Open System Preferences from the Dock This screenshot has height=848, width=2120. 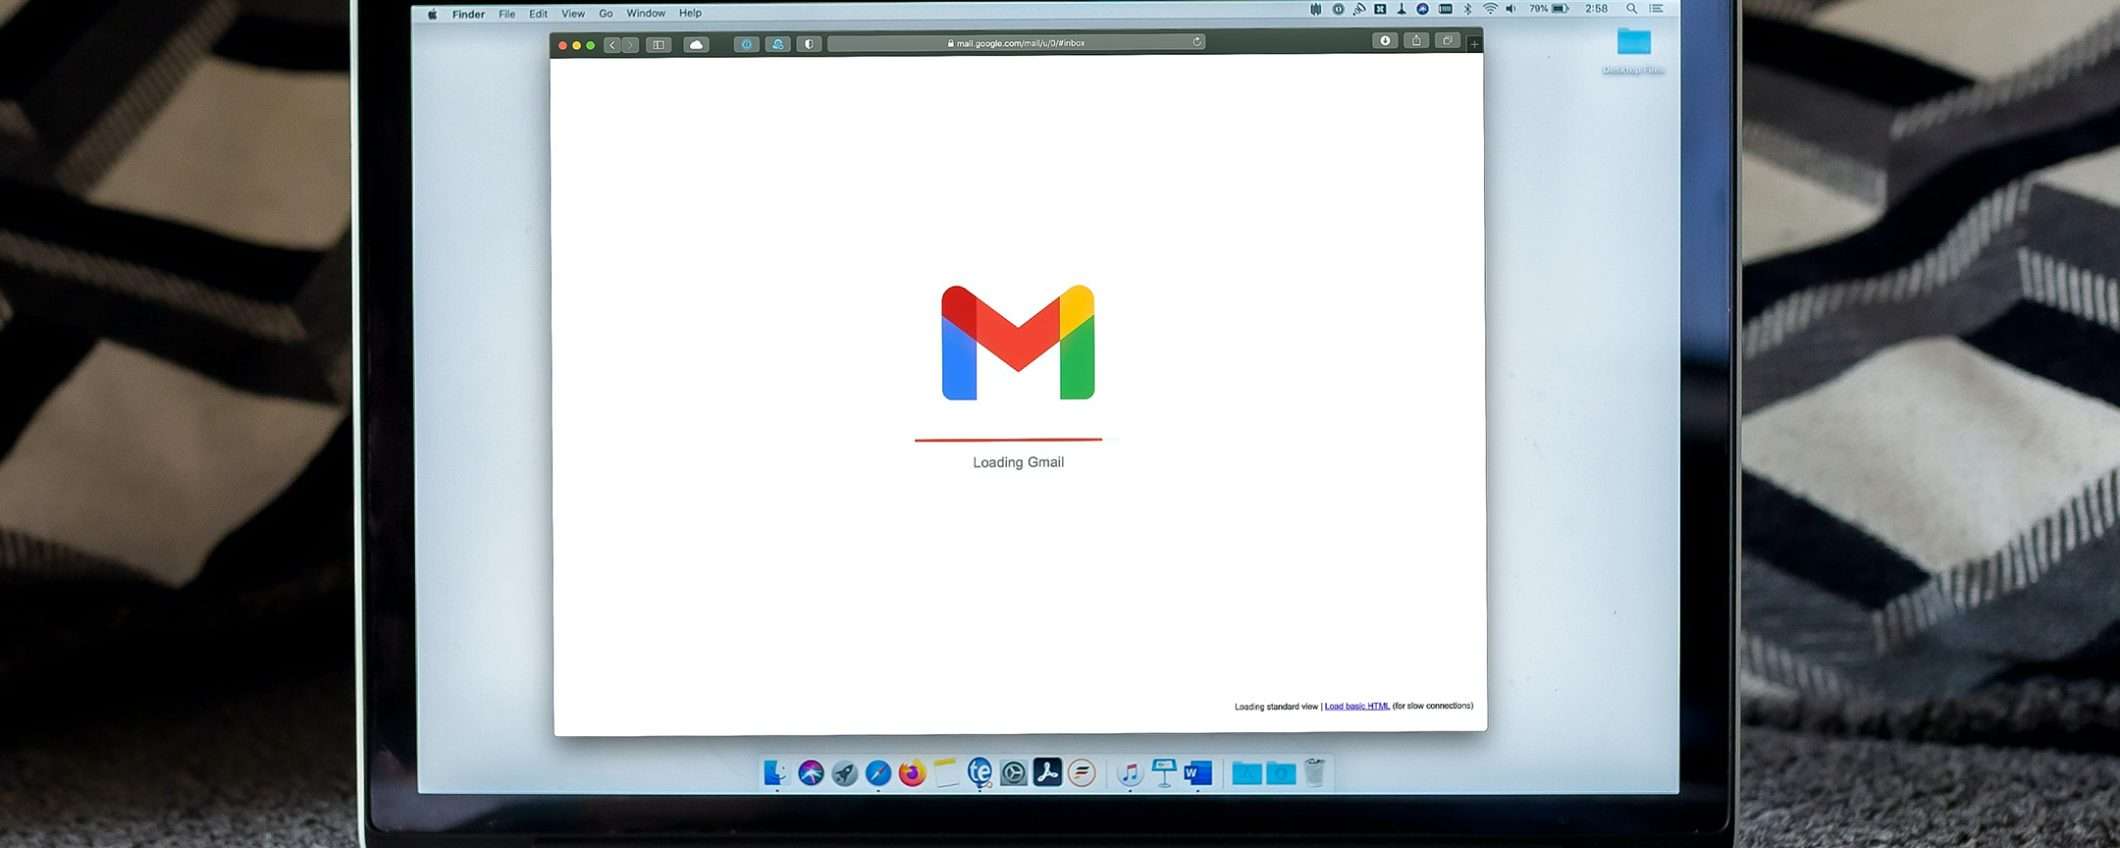click(x=1014, y=773)
